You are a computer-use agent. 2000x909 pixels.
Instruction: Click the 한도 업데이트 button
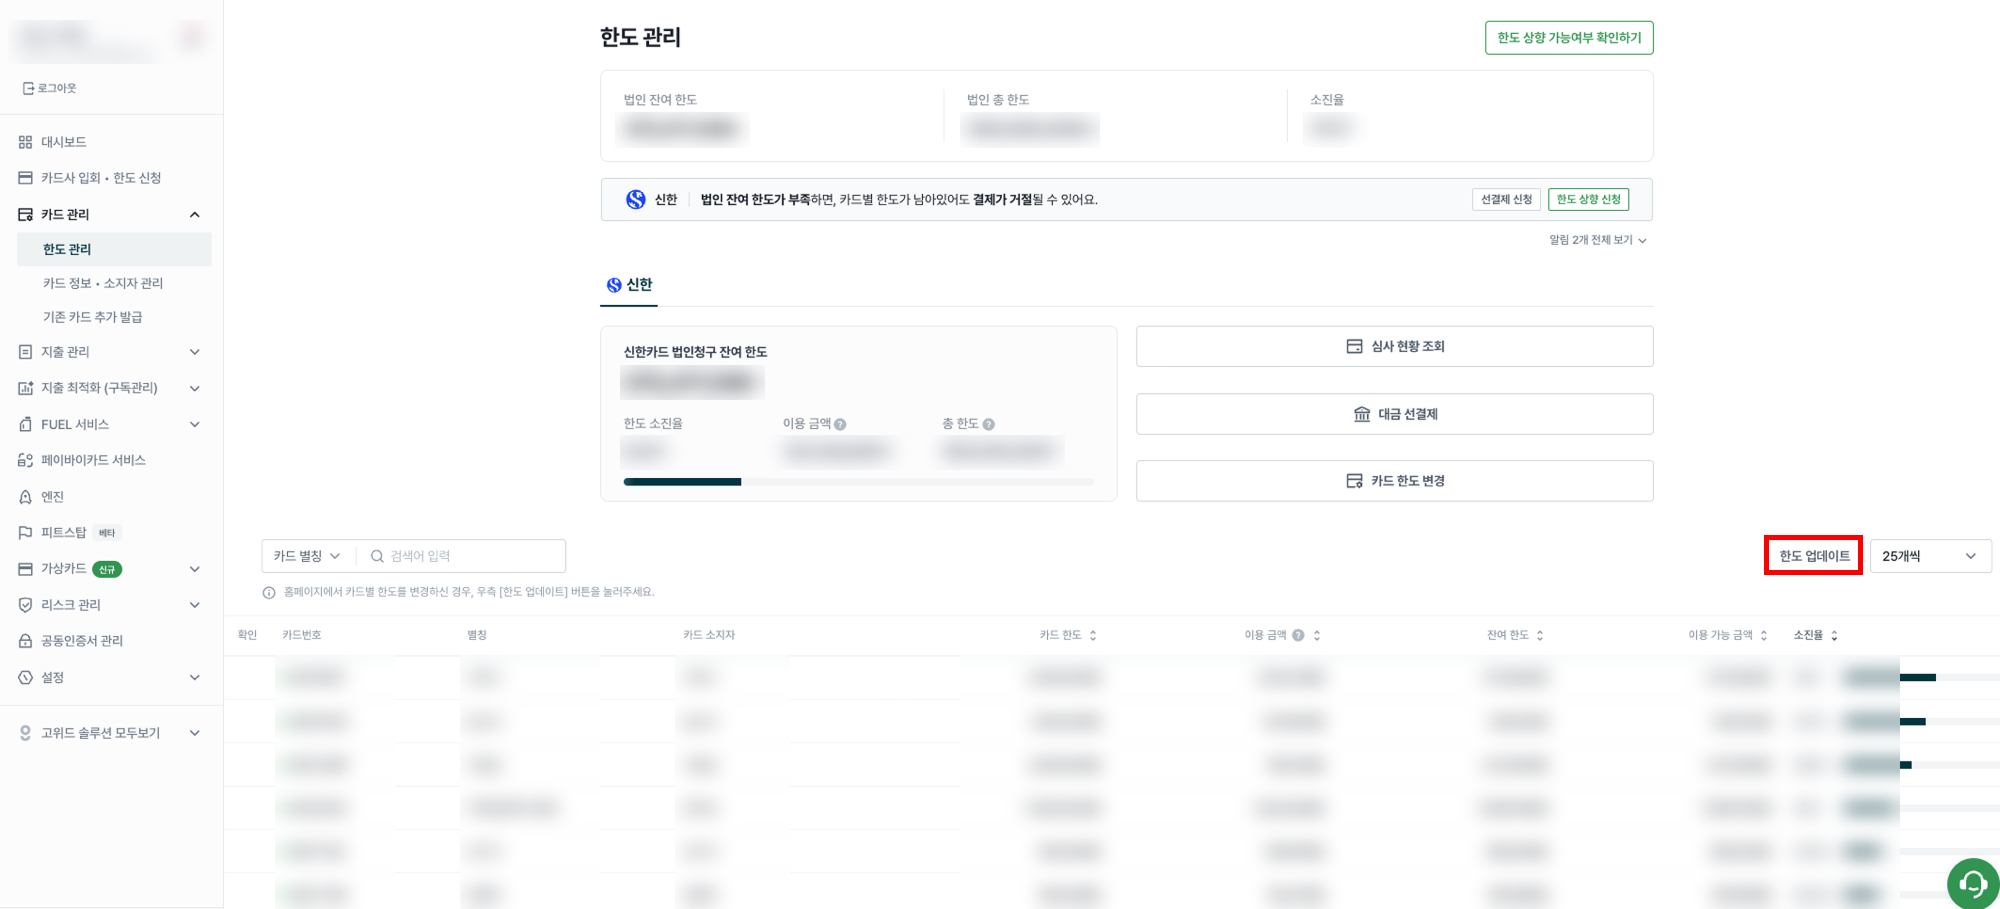(1813, 556)
